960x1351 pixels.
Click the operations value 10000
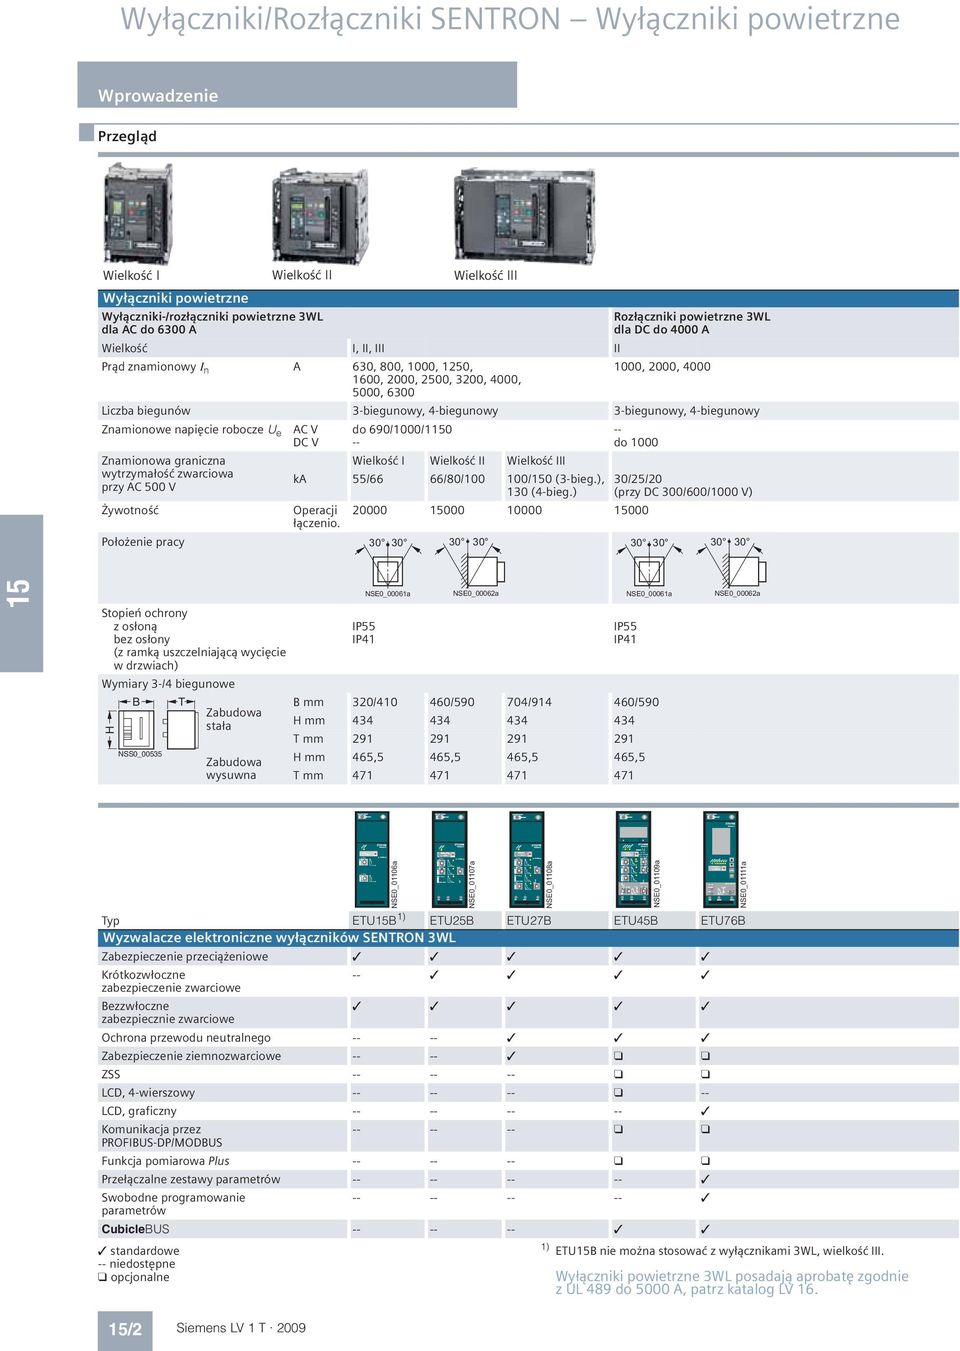point(524,510)
